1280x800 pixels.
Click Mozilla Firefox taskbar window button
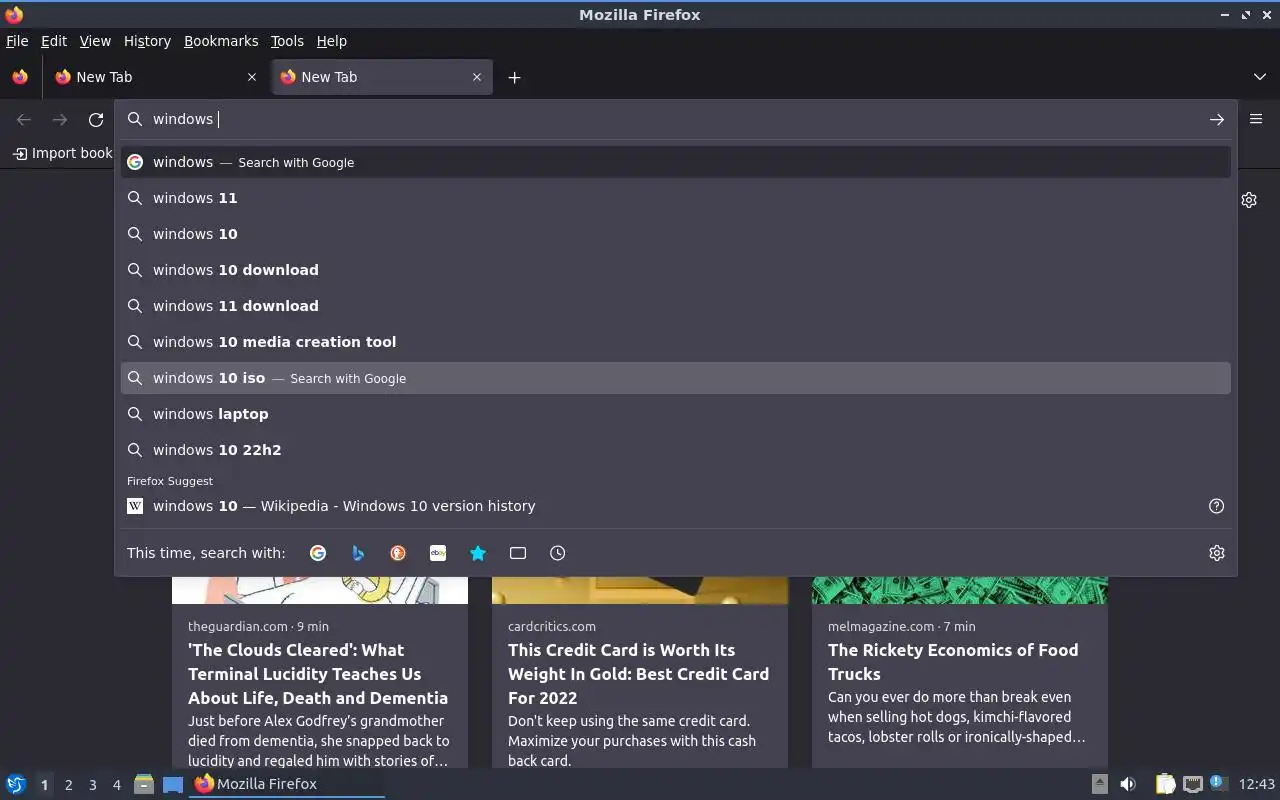point(288,784)
